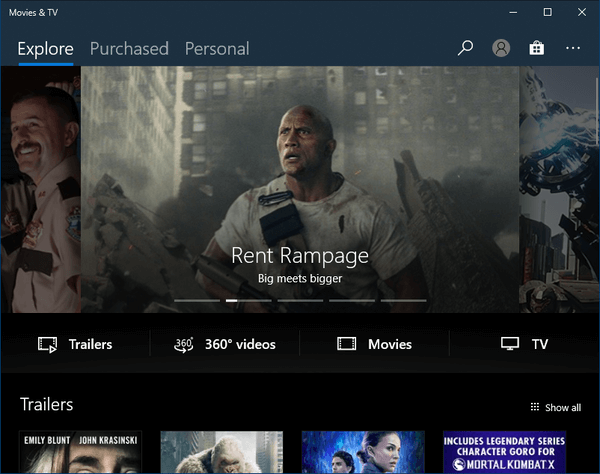Image resolution: width=600 pixels, height=474 pixels.
Task: Show the next slide with the robot
Action: coord(557,189)
